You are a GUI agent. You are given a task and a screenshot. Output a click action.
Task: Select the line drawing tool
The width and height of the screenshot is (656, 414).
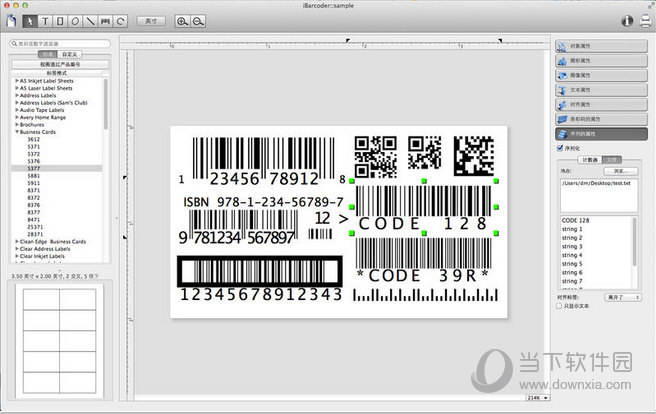click(x=90, y=20)
